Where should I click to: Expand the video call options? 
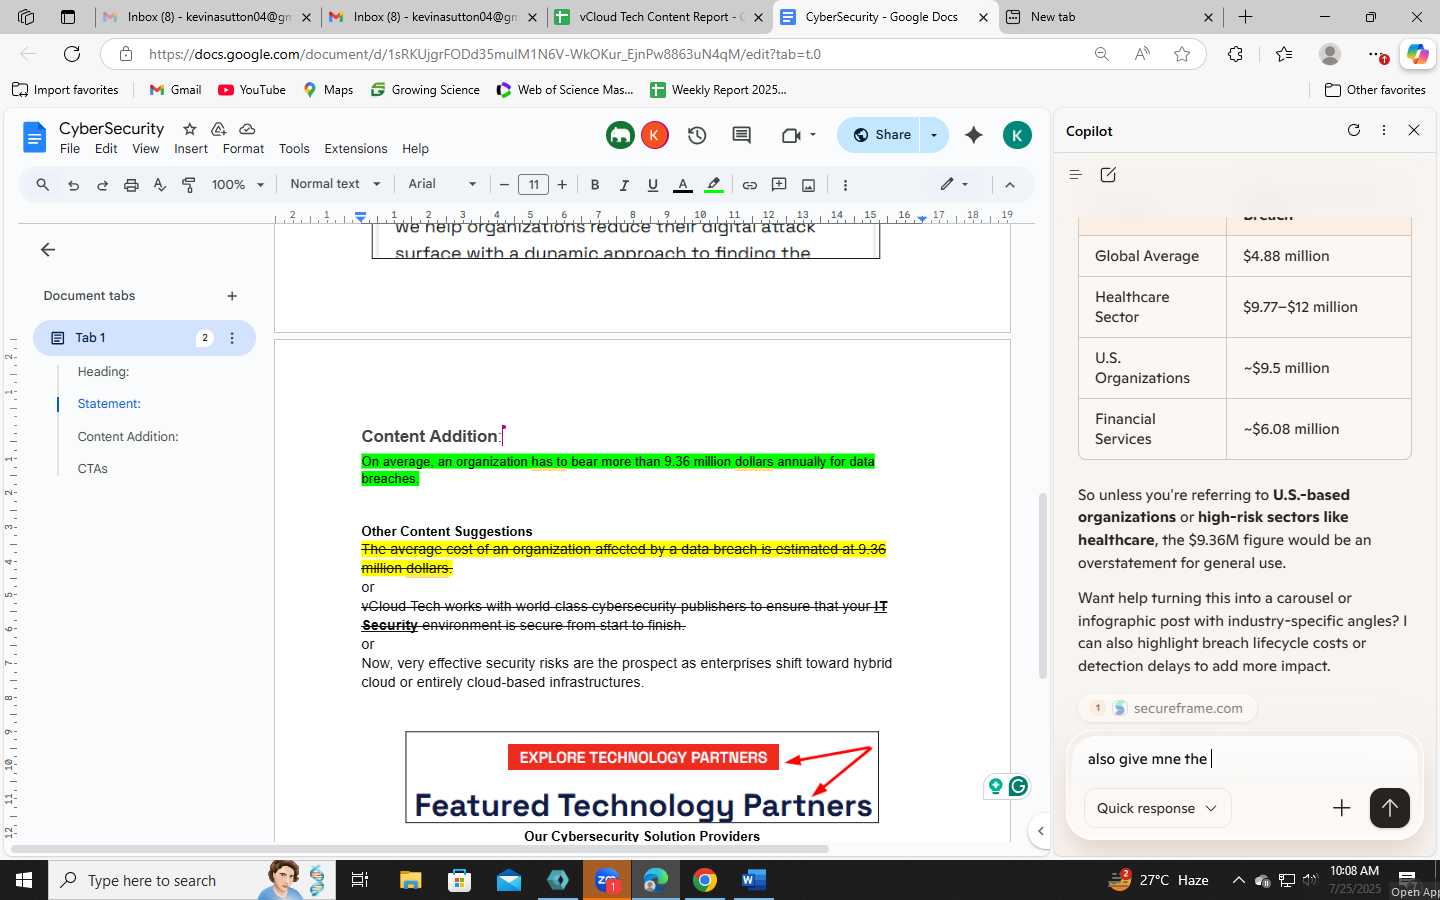tap(813, 135)
